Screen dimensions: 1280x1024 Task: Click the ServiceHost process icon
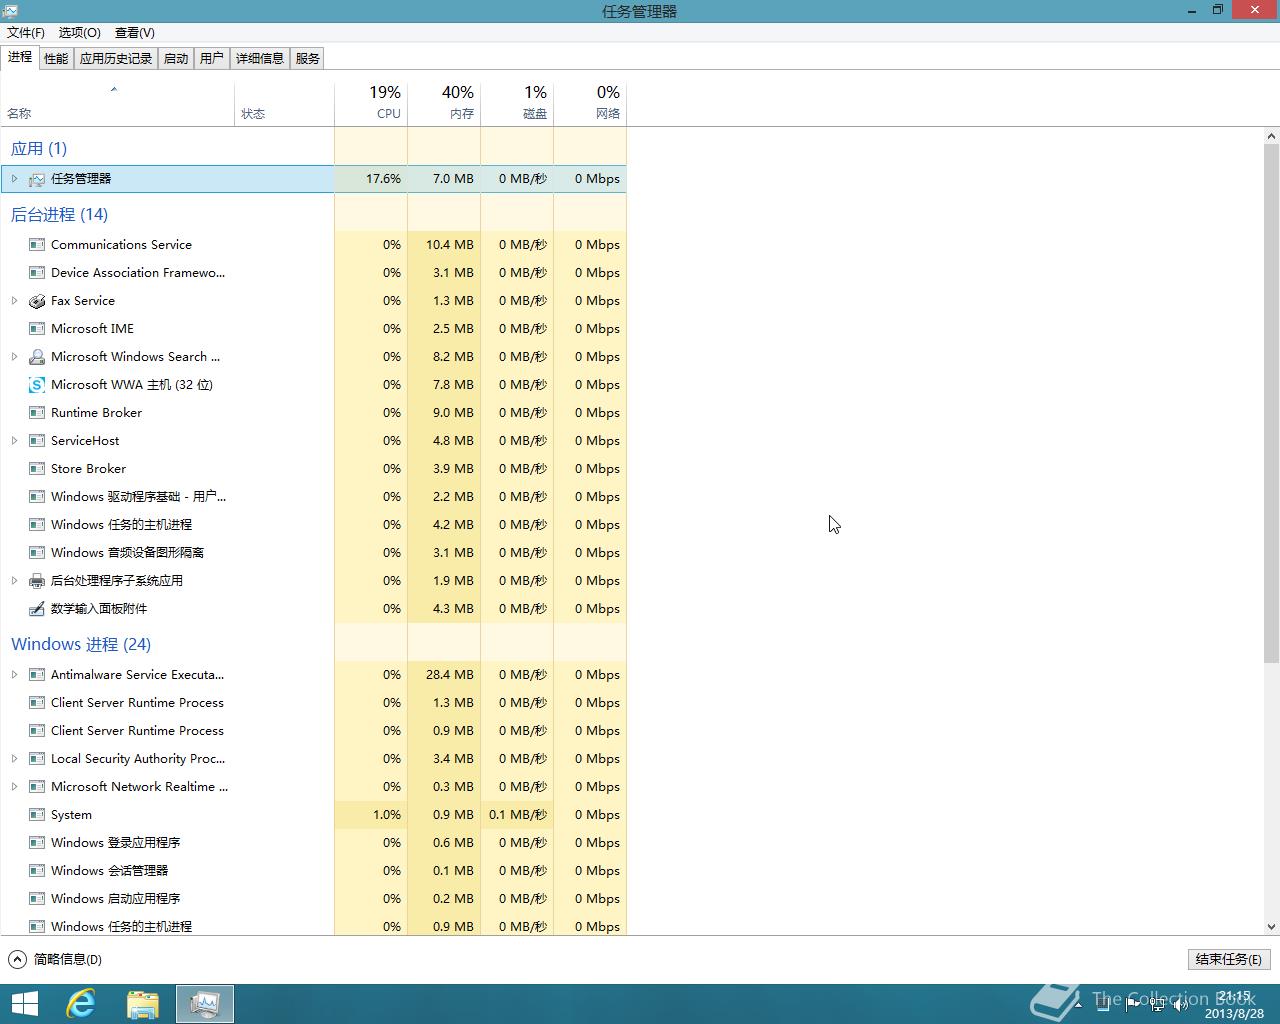(37, 441)
